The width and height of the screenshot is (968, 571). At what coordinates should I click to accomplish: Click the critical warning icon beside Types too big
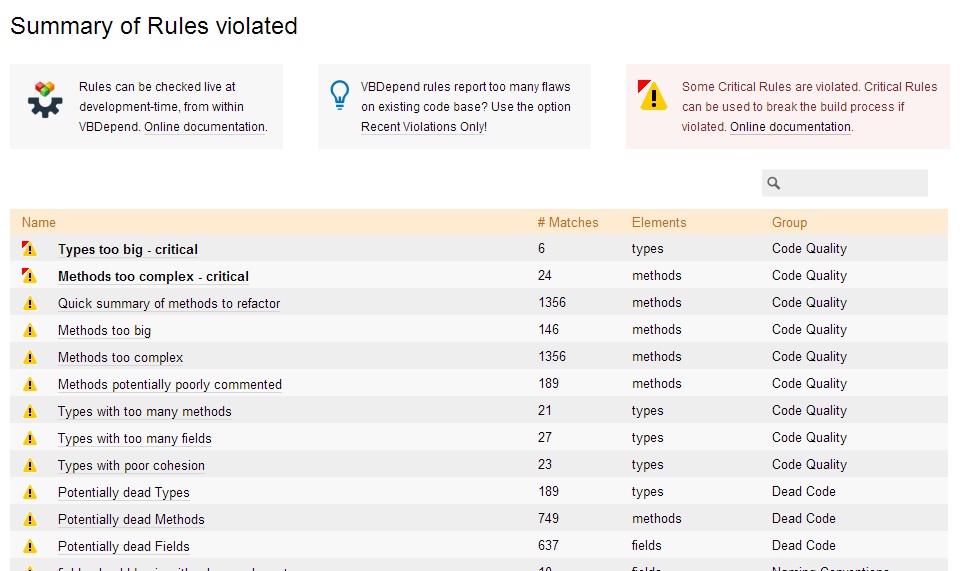[x=29, y=249]
